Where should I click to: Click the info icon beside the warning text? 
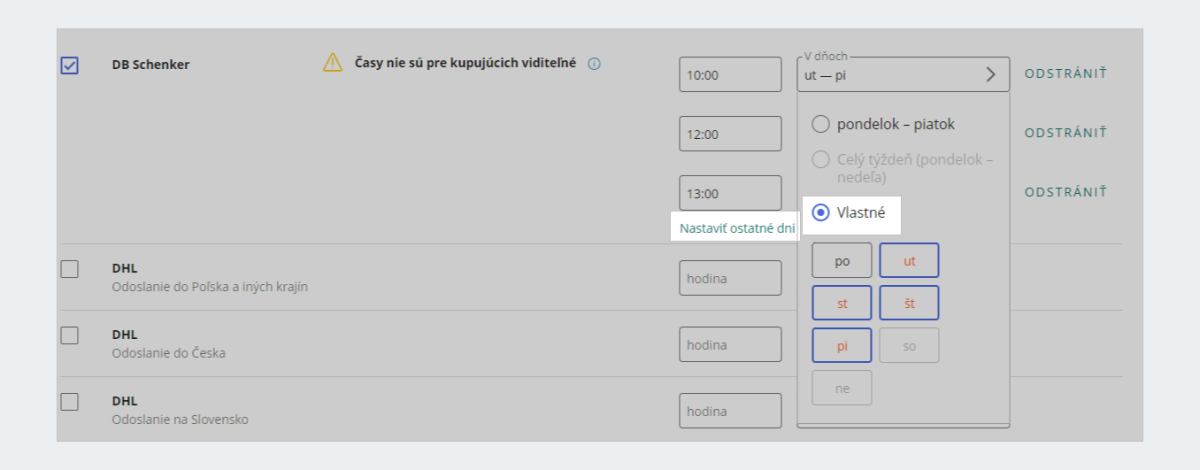click(x=594, y=64)
